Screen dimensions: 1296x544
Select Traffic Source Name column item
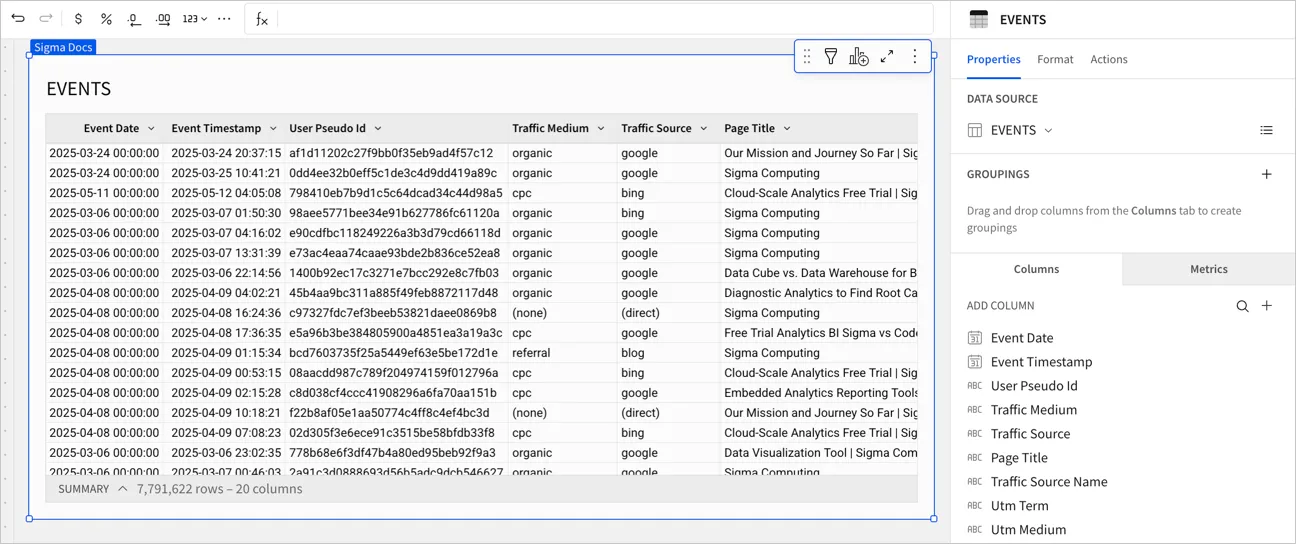coord(1049,482)
